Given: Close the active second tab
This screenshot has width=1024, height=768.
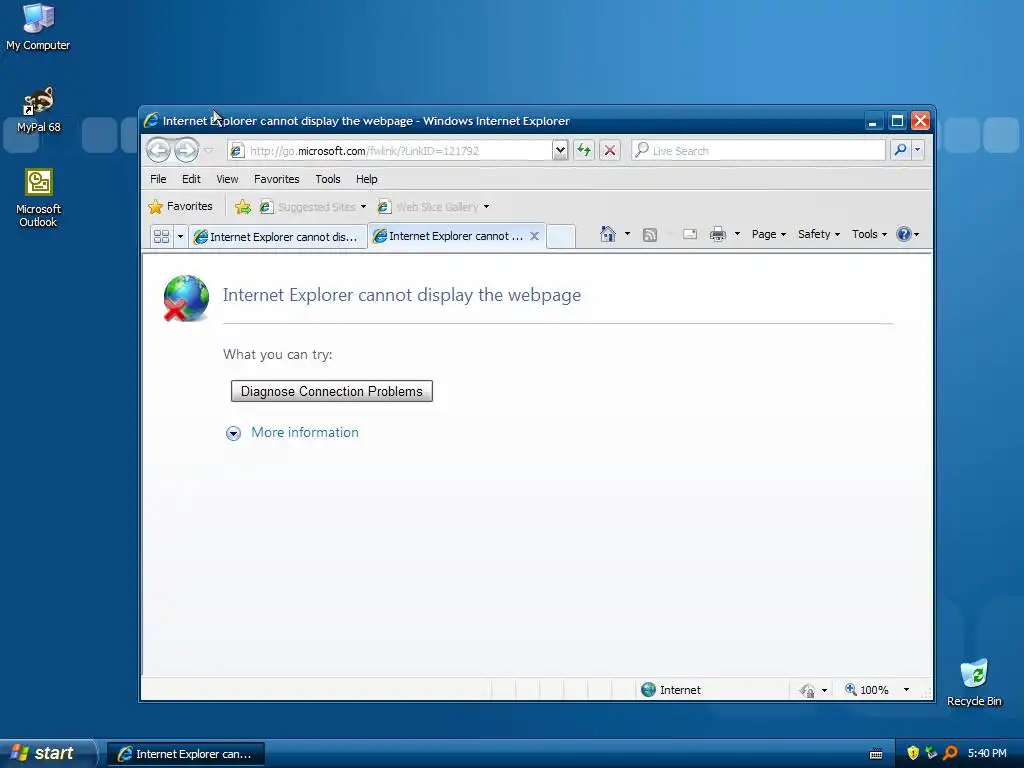Looking at the screenshot, I should (x=534, y=236).
